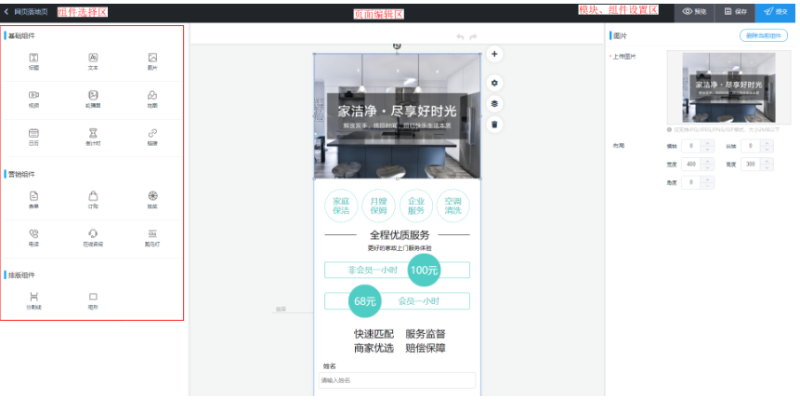This screenshot has height=411, width=800.
Task: Click the height field showing 300
Action: [x=751, y=164]
